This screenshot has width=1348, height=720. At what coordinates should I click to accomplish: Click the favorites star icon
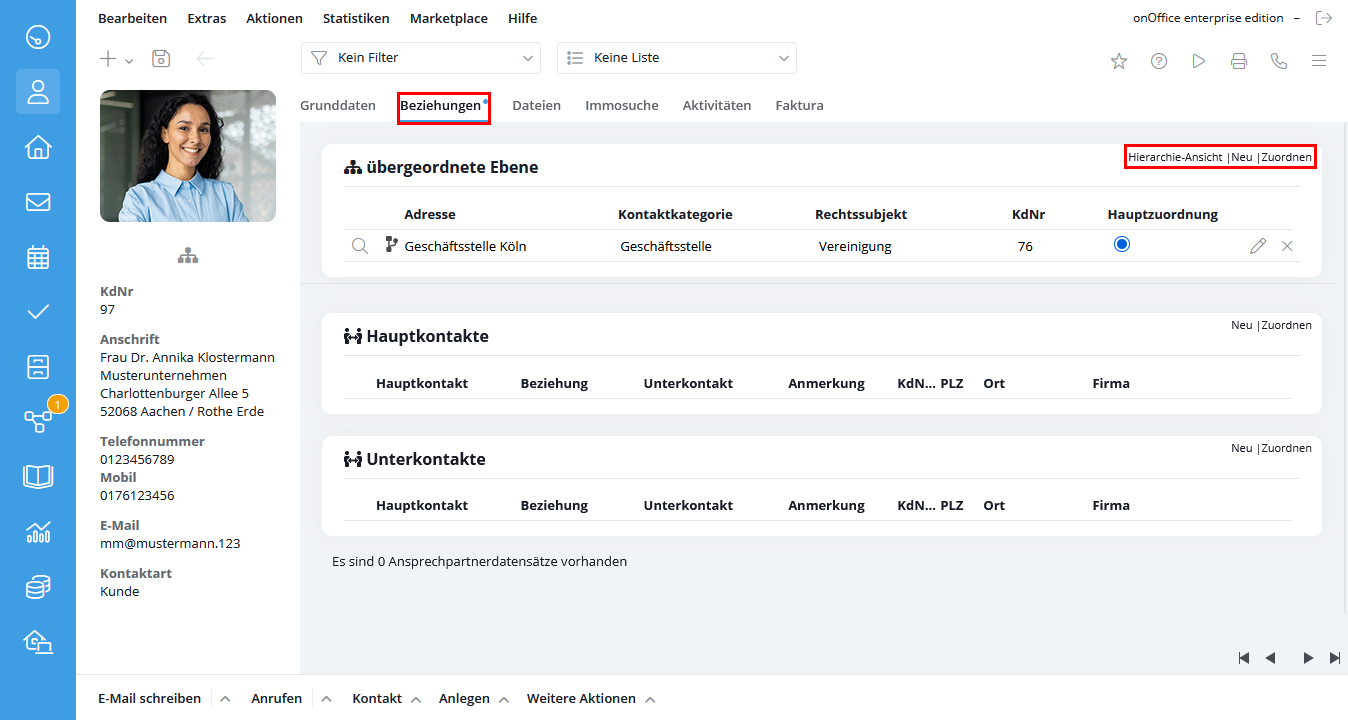click(1119, 61)
